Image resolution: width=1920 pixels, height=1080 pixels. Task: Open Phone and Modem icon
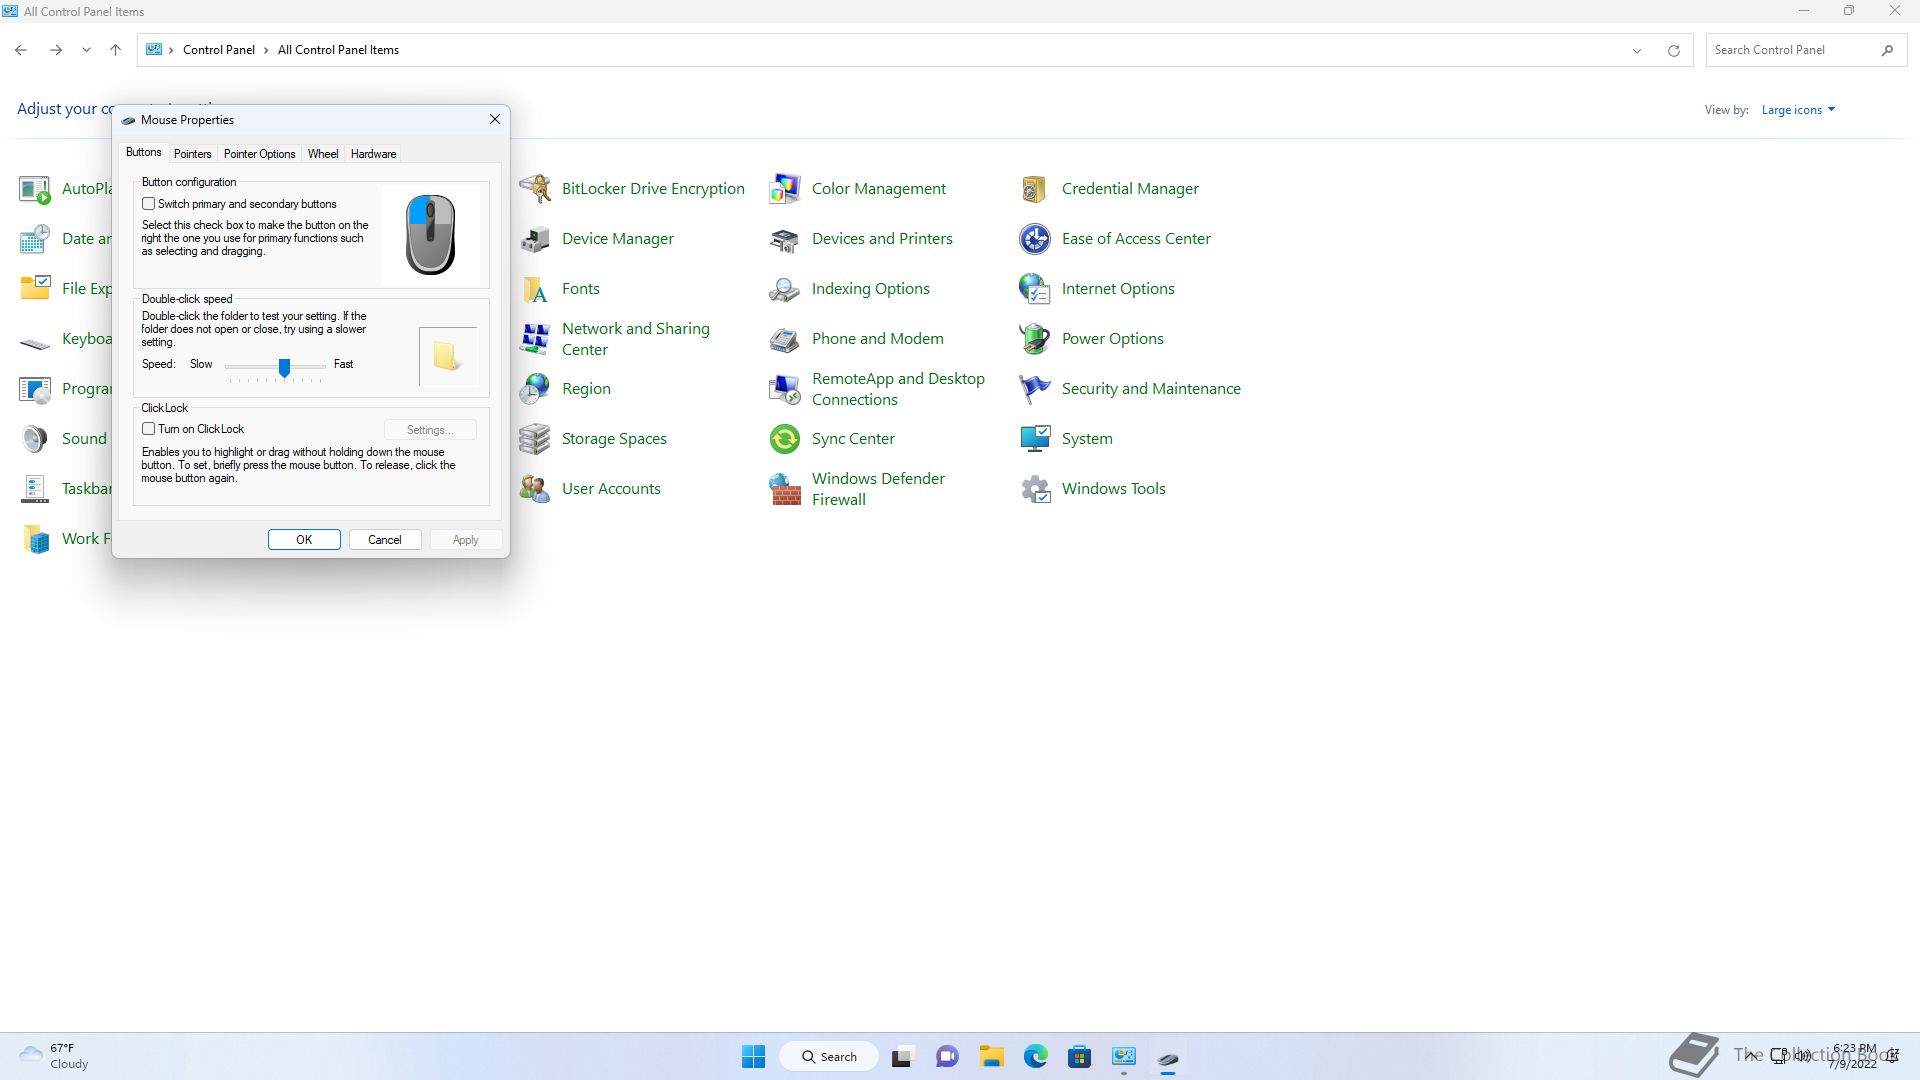pyautogui.click(x=785, y=338)
